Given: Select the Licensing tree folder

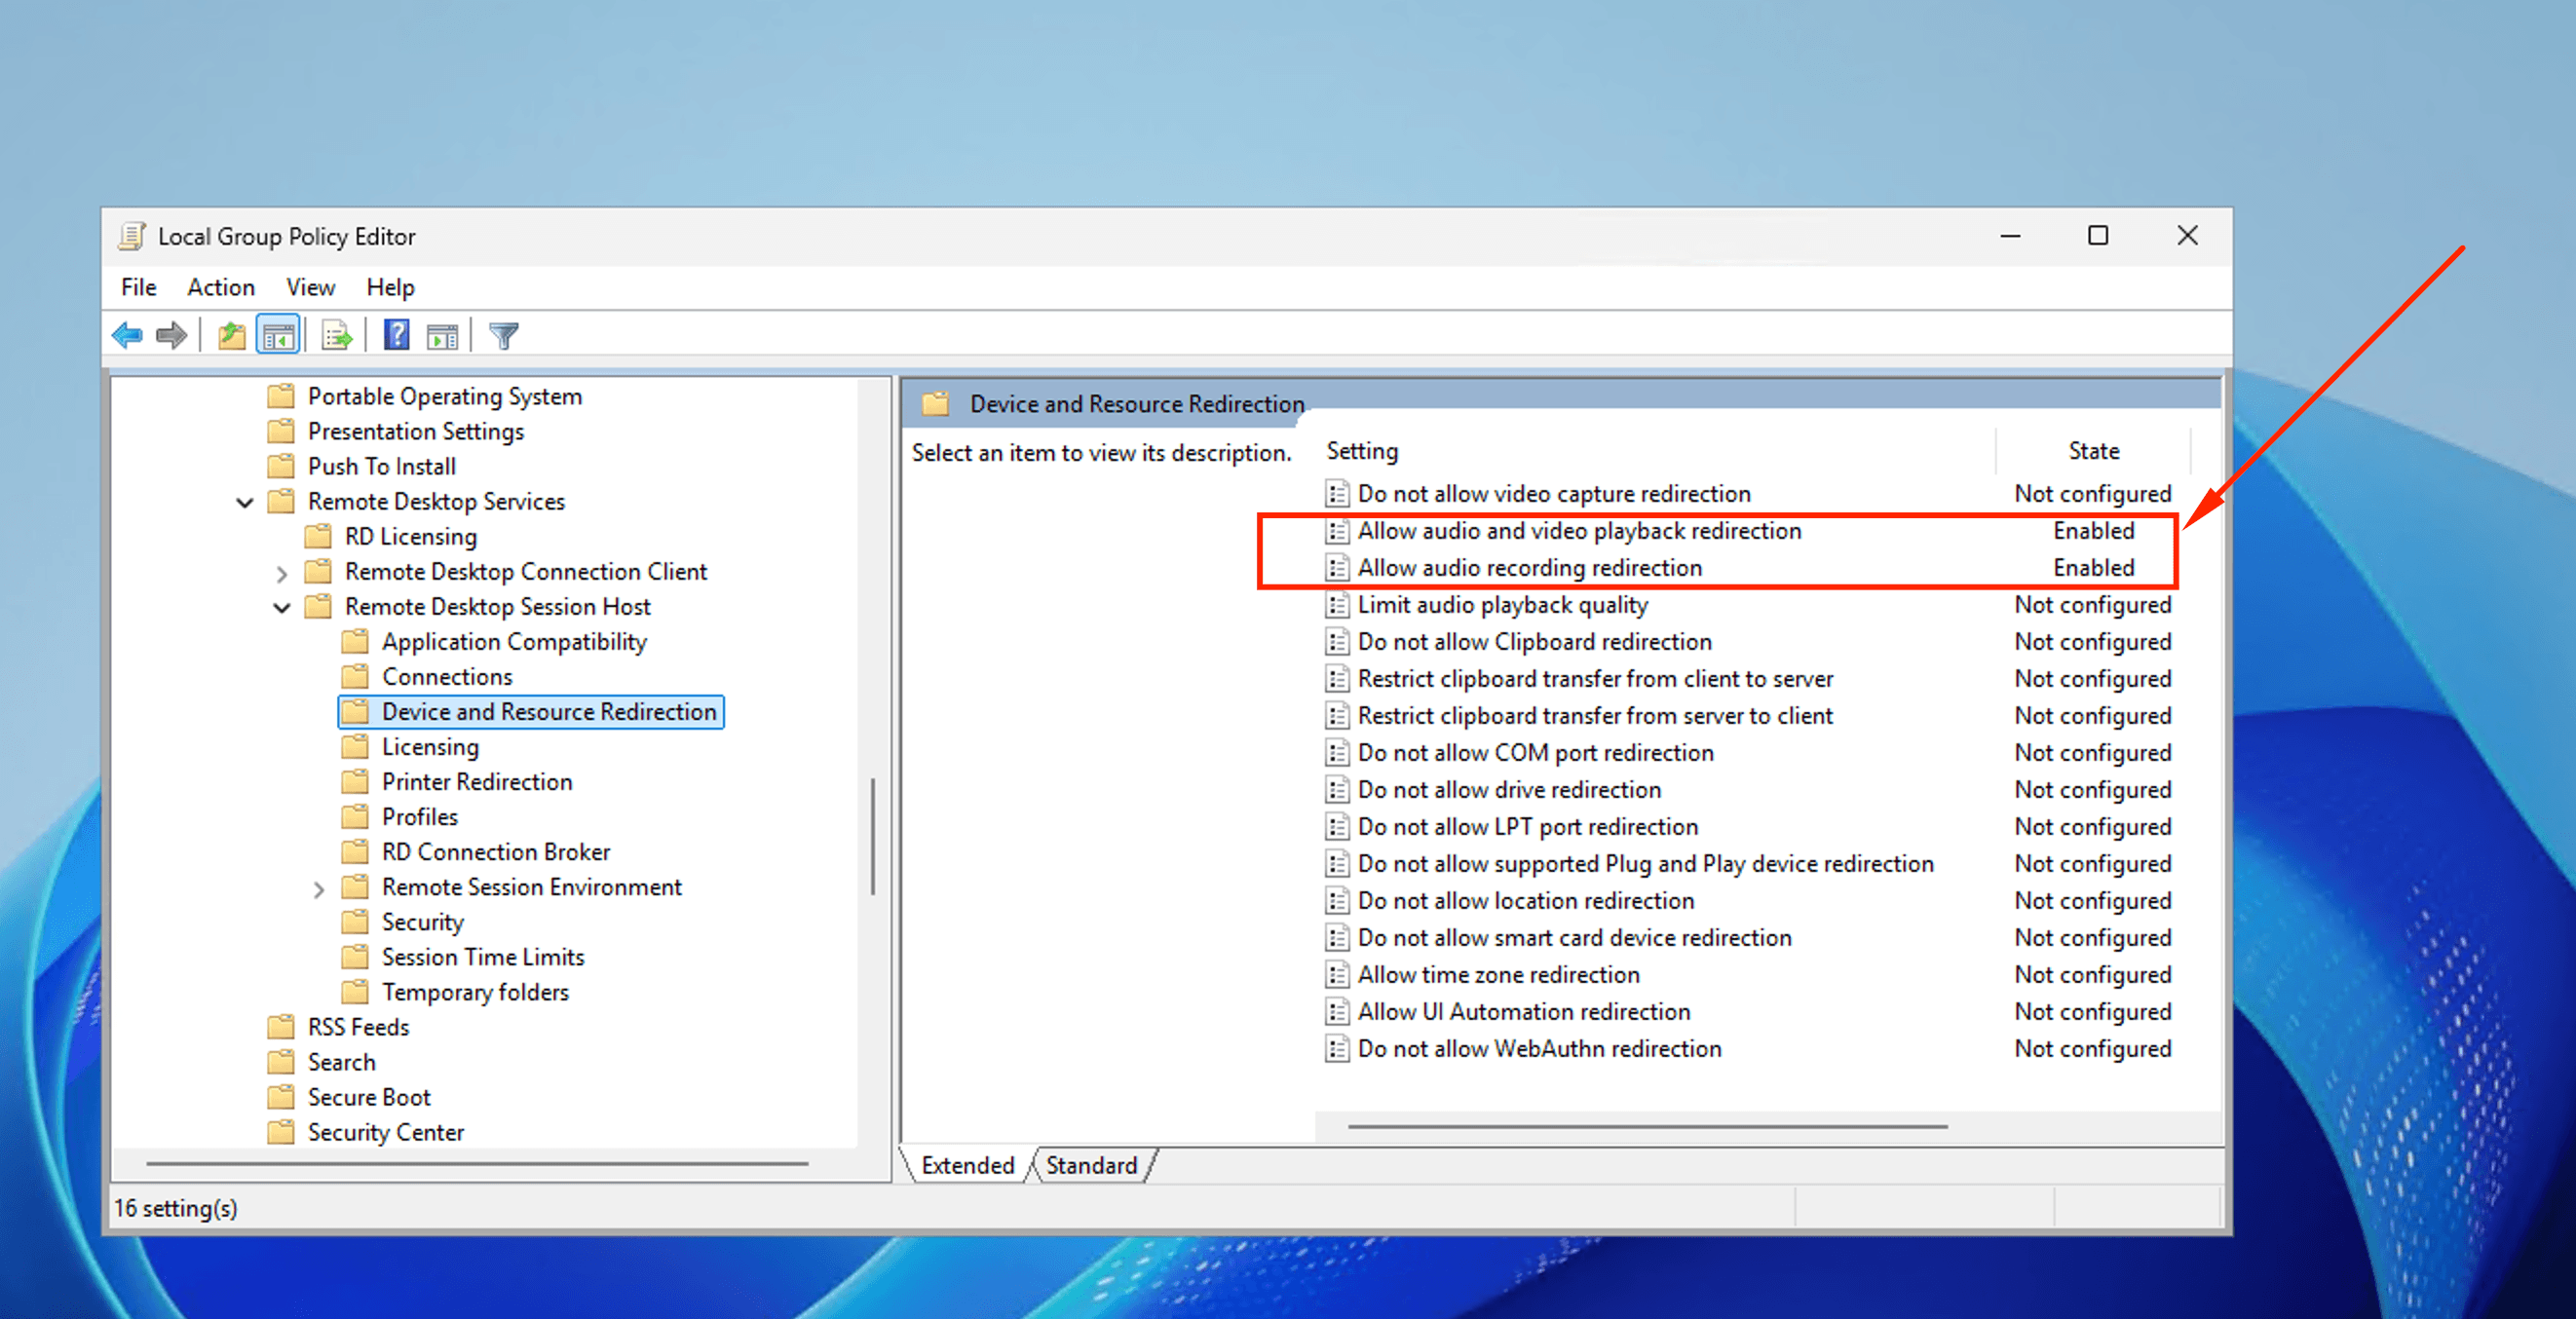Looking at the screenshot, I should tap(430, 746).
